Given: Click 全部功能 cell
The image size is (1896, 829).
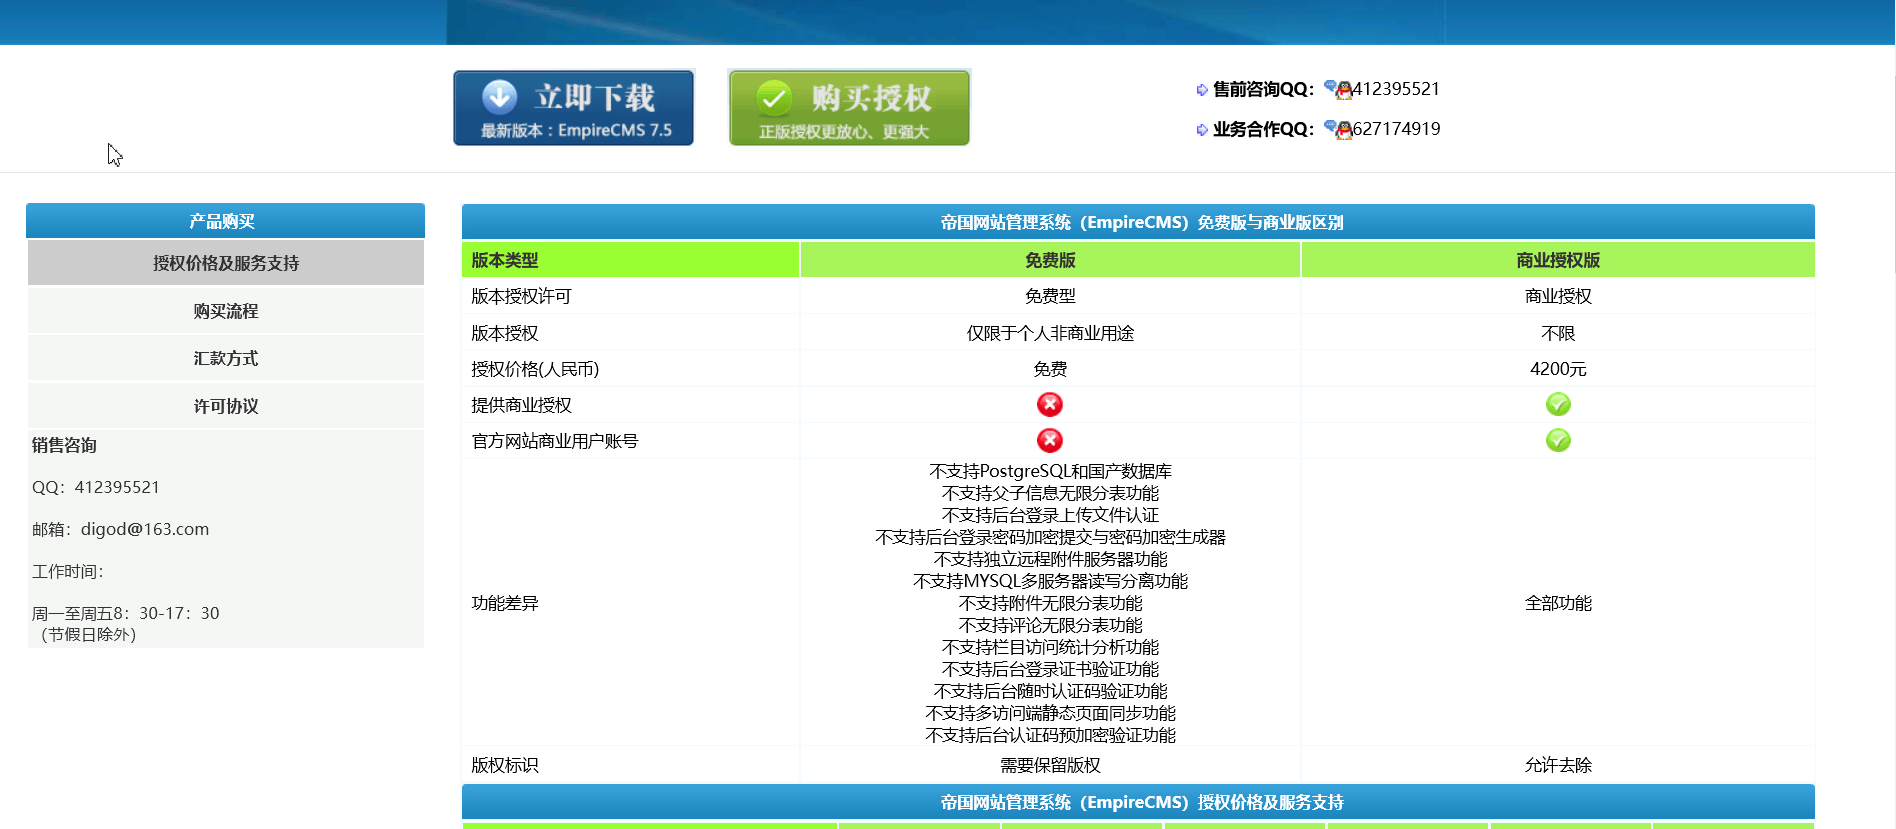Looking at the screenshot, I should [1558, 603].
